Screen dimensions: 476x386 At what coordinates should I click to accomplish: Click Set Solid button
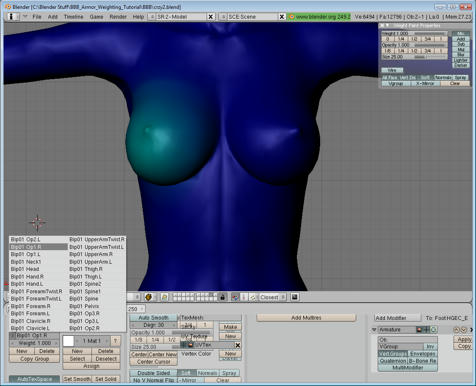(x=106, y=379)
